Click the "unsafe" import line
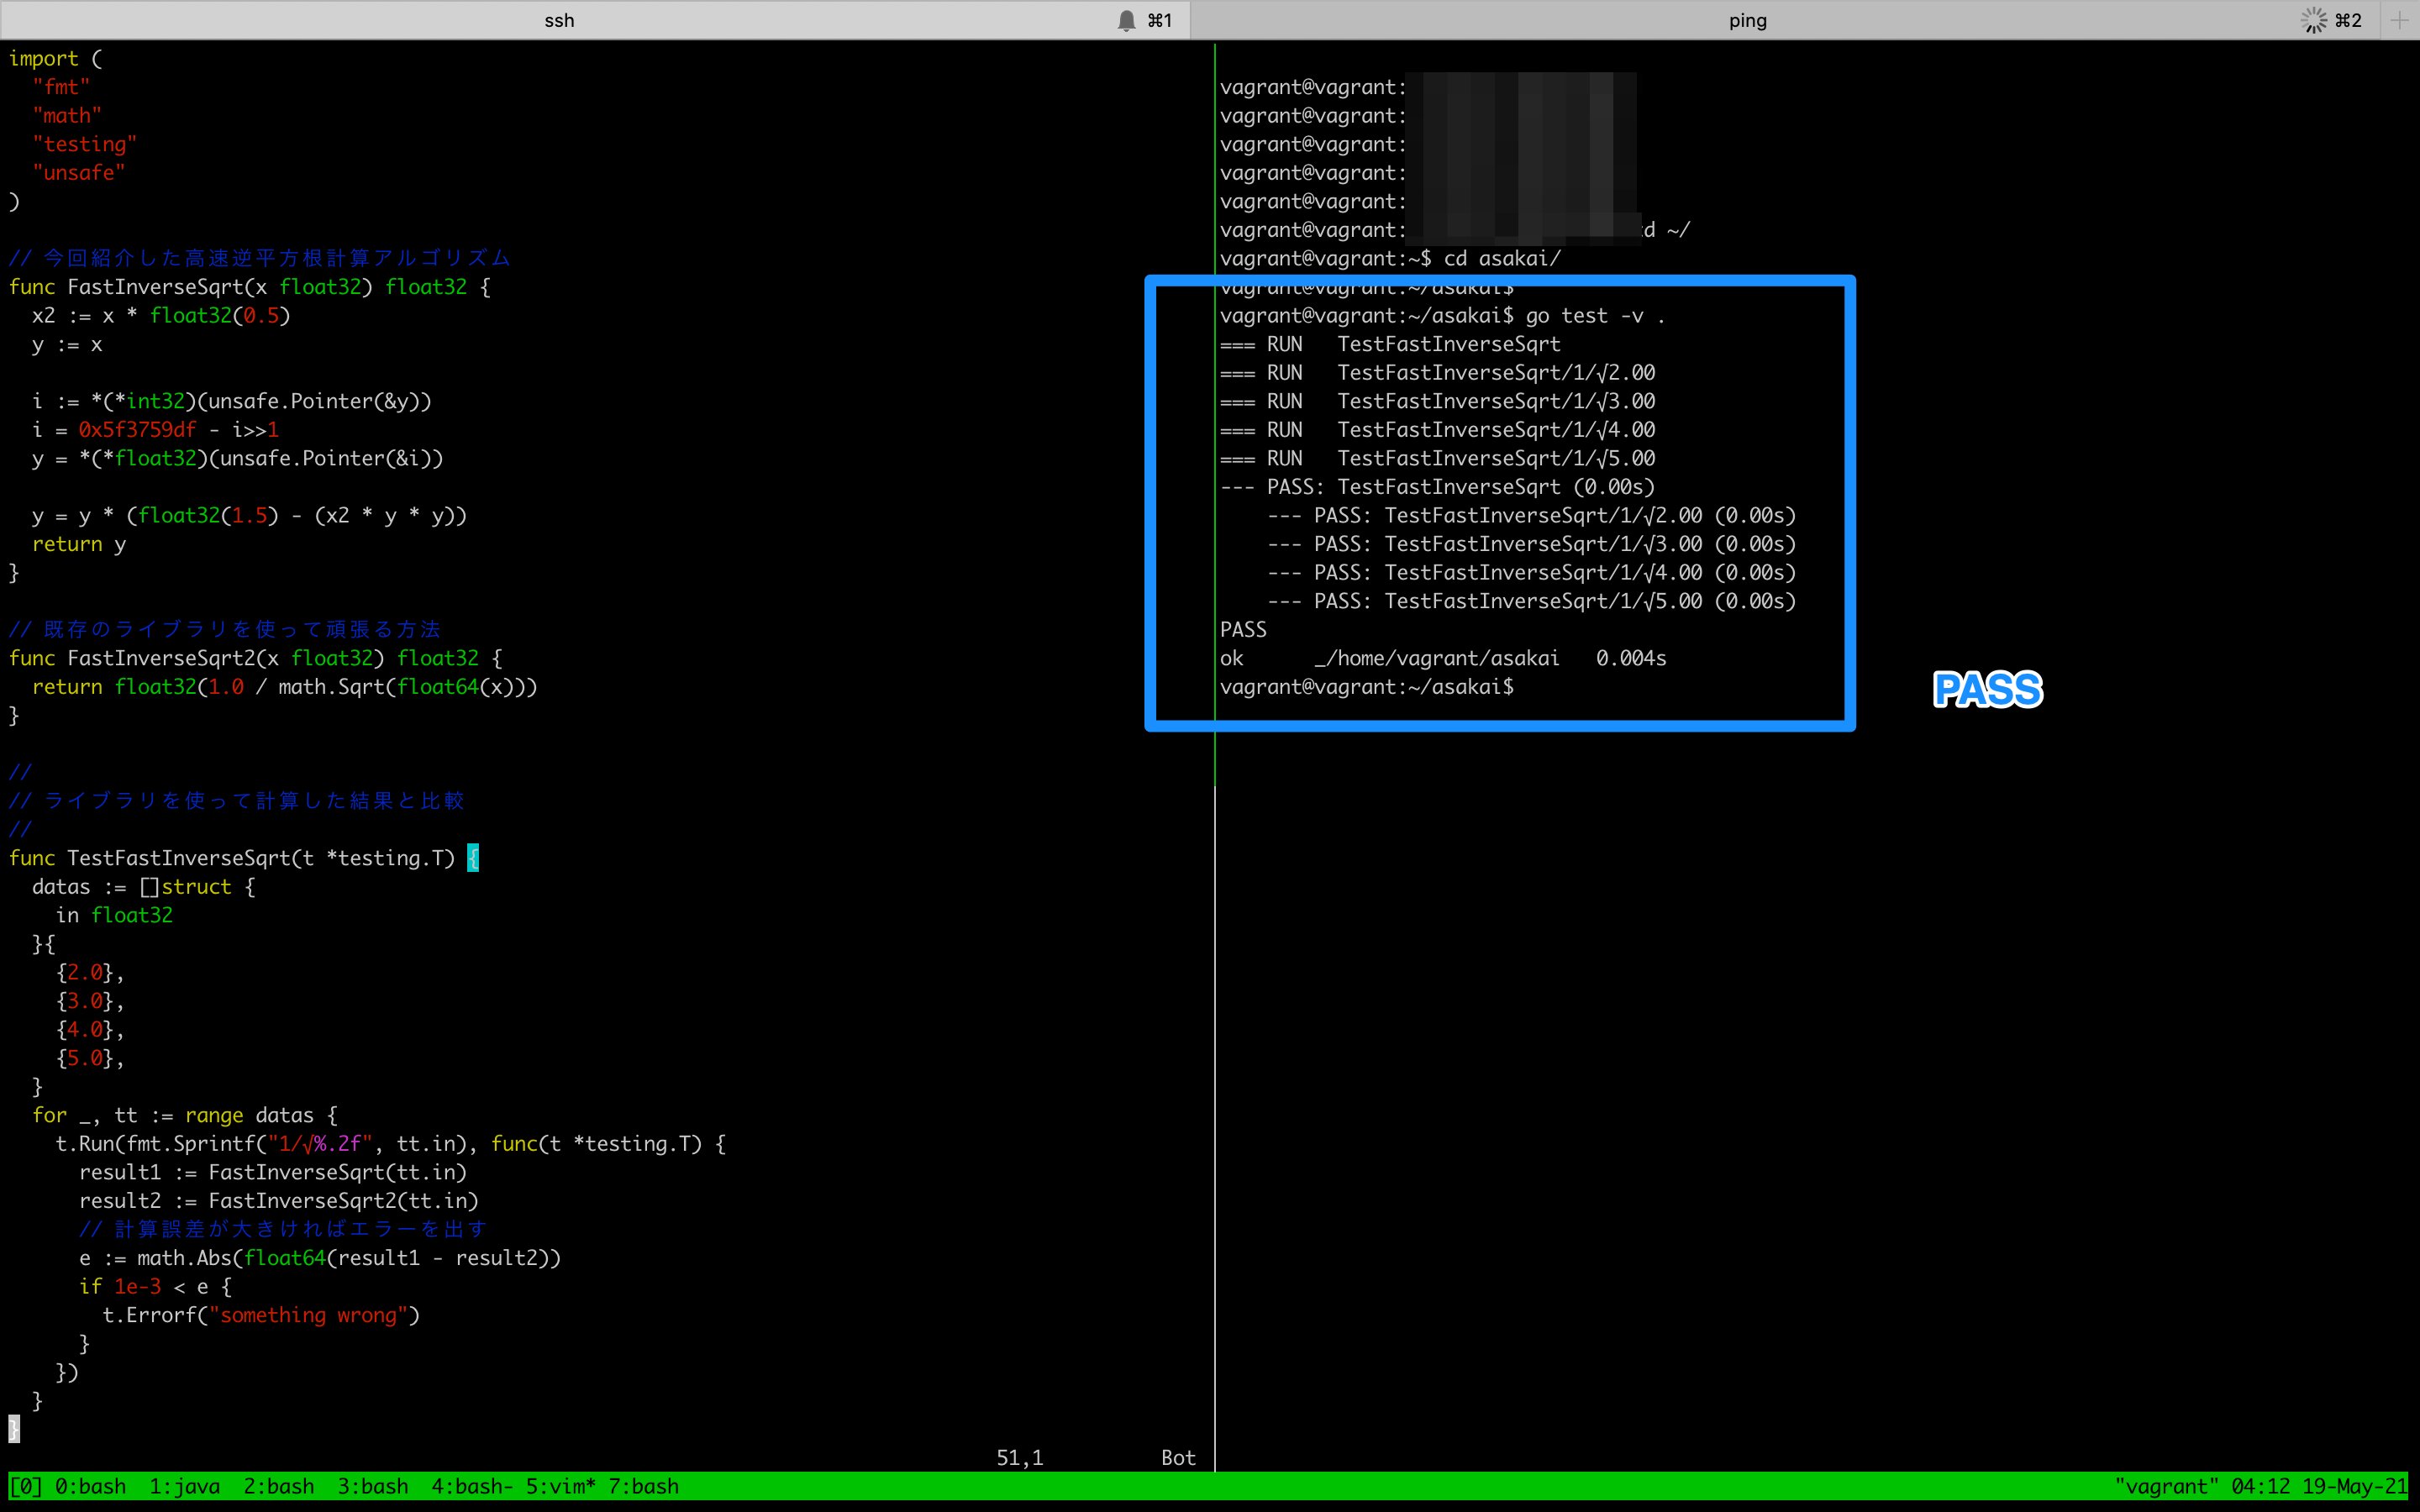 (79, 173)
